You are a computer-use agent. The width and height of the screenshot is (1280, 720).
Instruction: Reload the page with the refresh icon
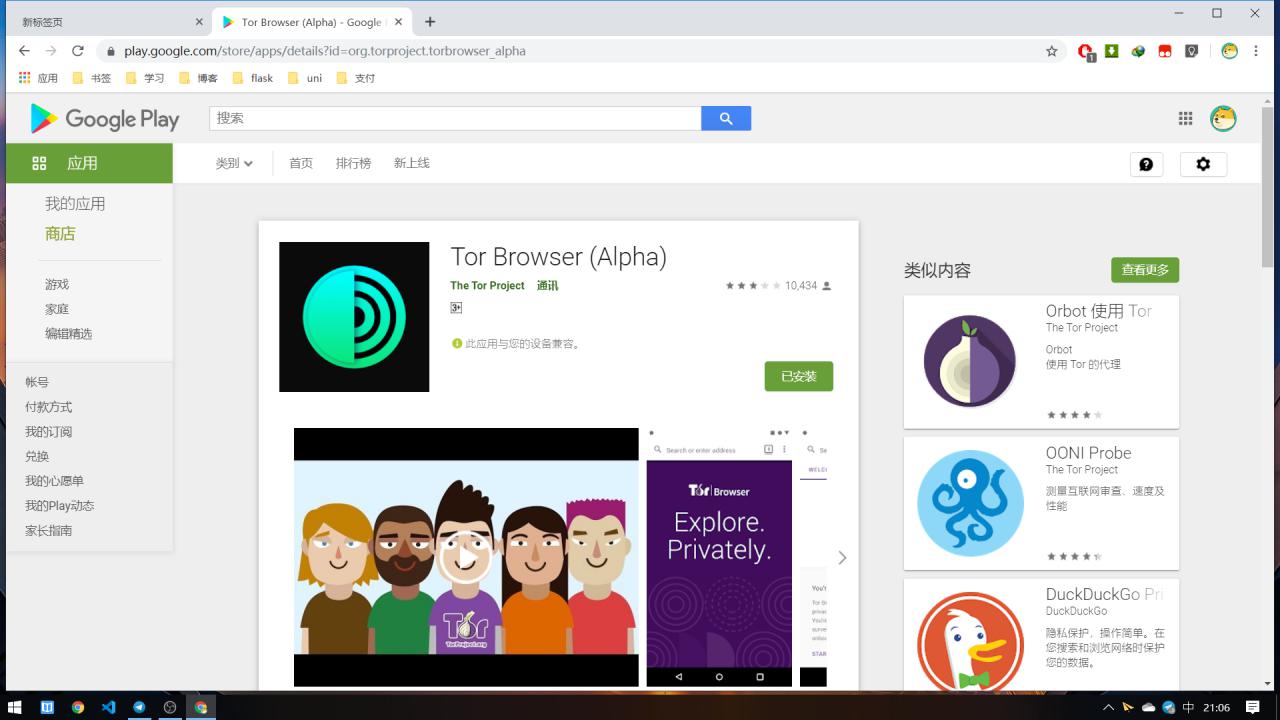(x=78, y=51)
